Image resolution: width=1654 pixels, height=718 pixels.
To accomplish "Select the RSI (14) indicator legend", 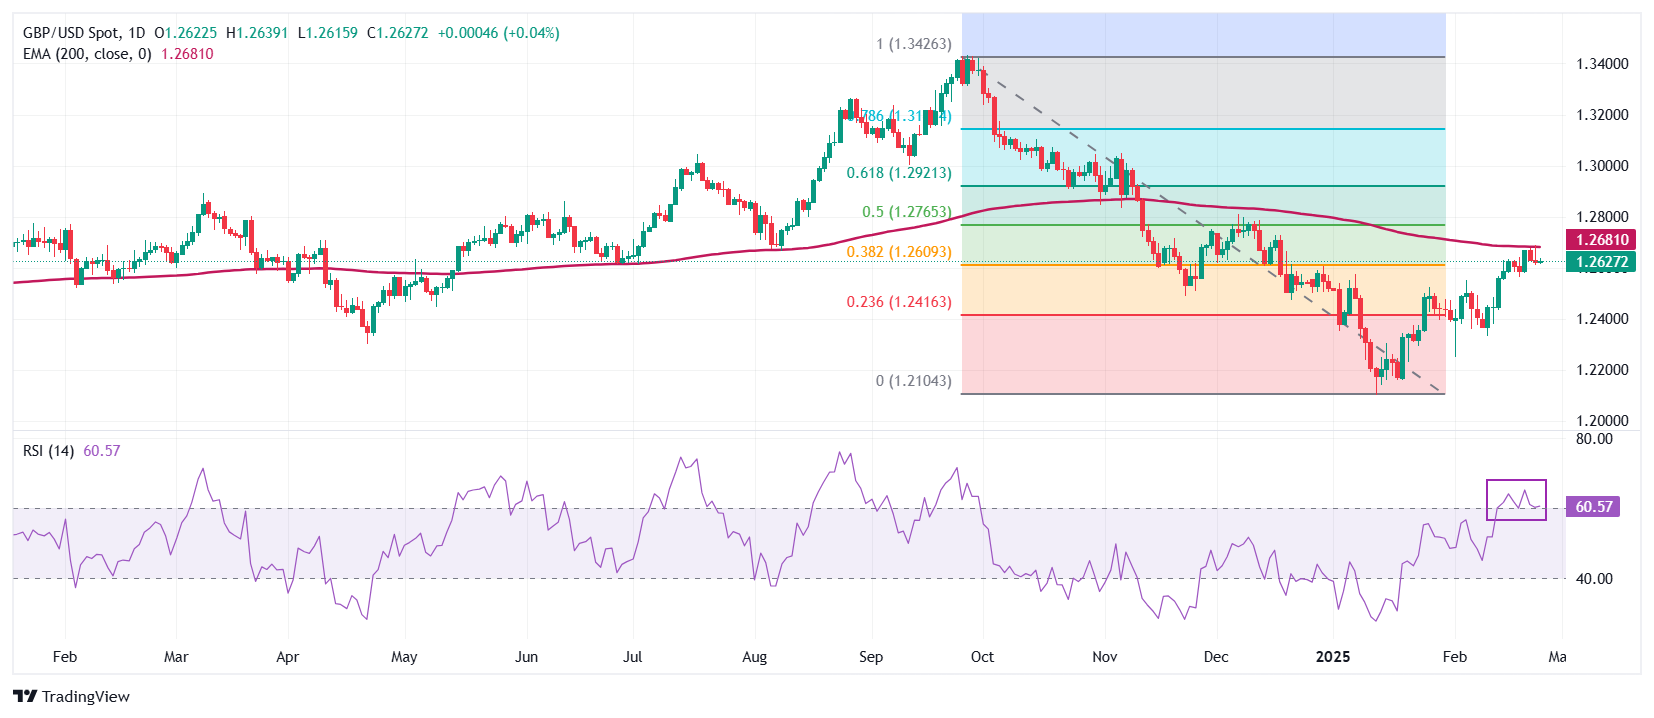I will pos(48,451).
